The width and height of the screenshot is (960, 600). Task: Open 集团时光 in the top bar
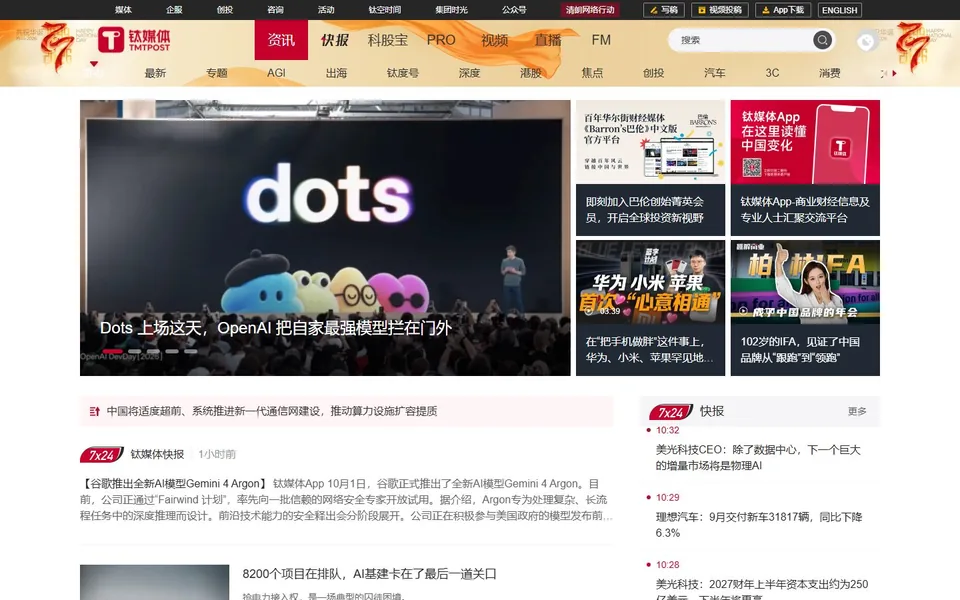pos(451,10)
